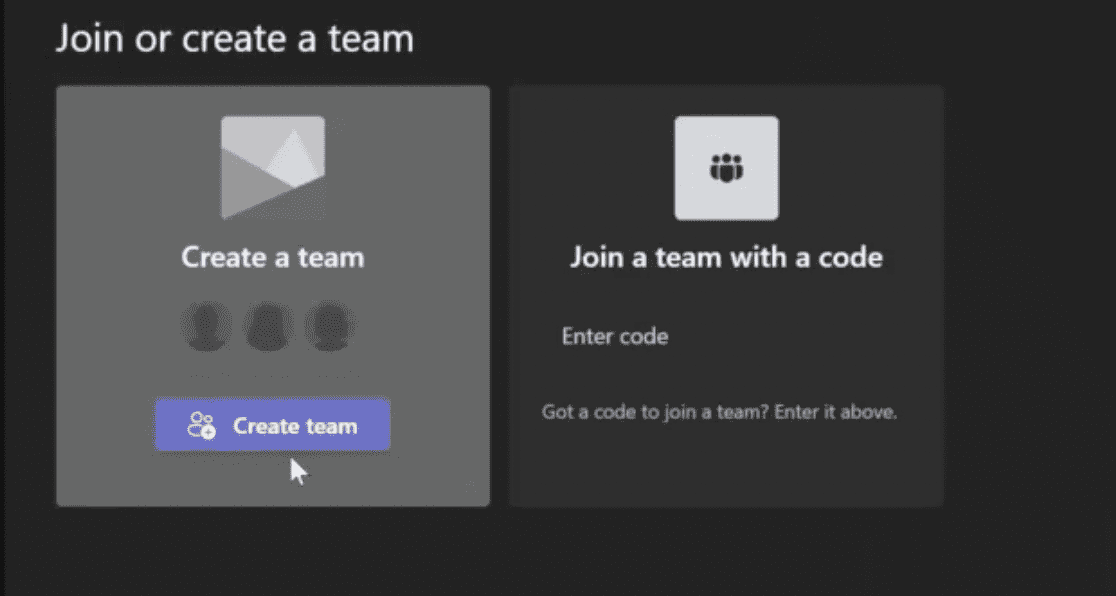Click the "Join or create a team" page heading
1116x596 pixels.
(234, 38)
